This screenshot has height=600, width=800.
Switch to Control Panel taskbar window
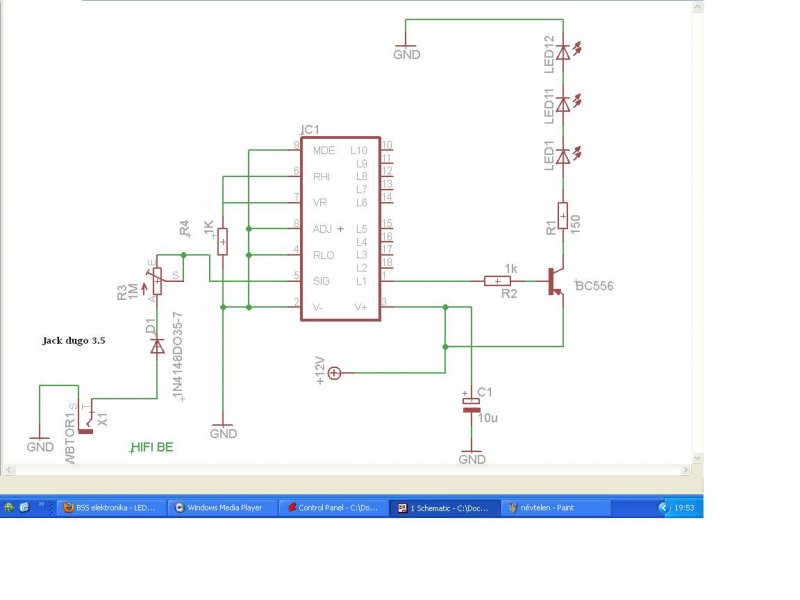335,508
